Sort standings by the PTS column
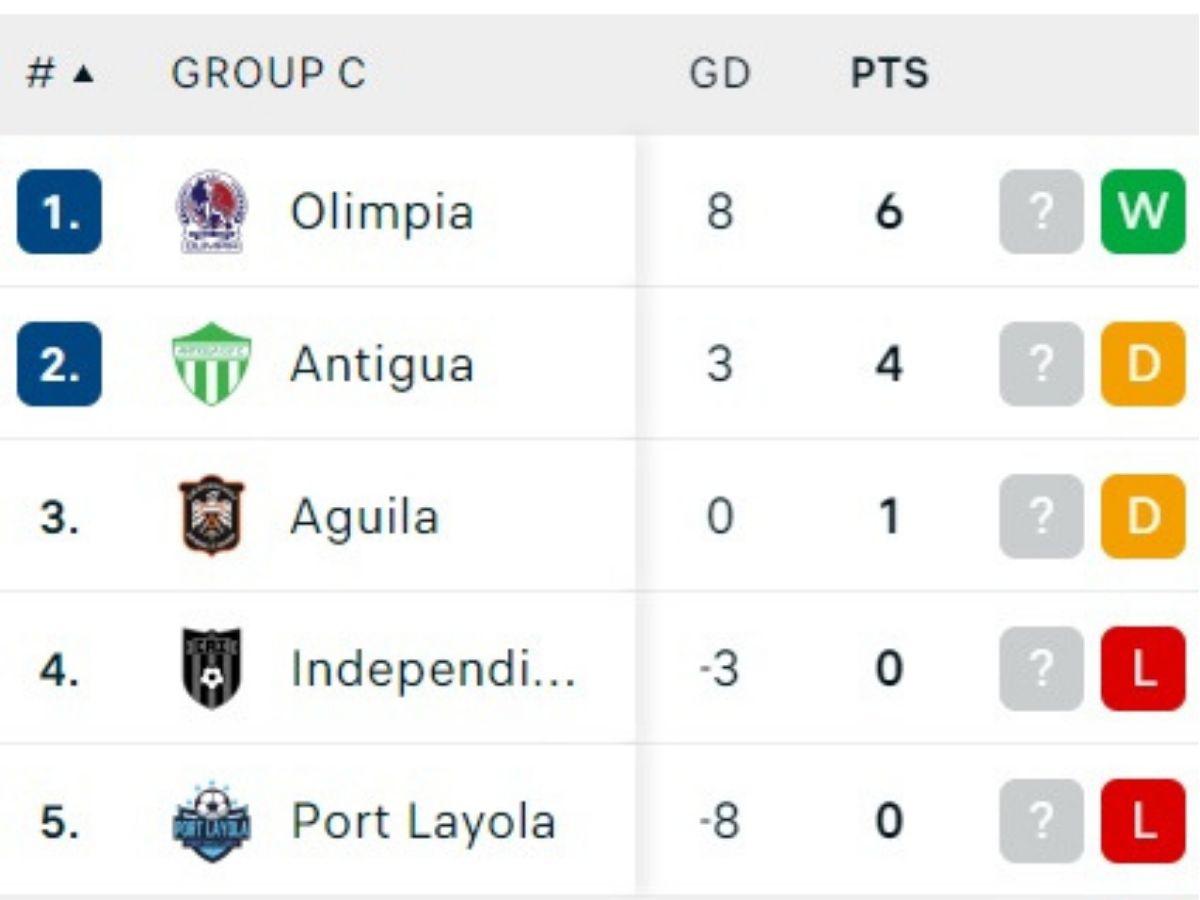The image size is (1200, 900). pos(889,74)
